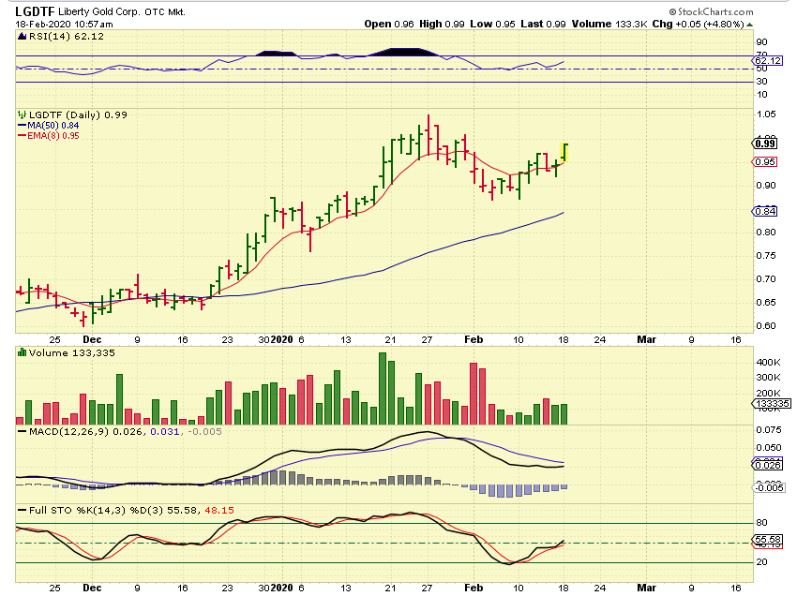The image size is (792, 595).
Task: Click the blue 0.031 MACD signal value
Action: pos(165,431)
